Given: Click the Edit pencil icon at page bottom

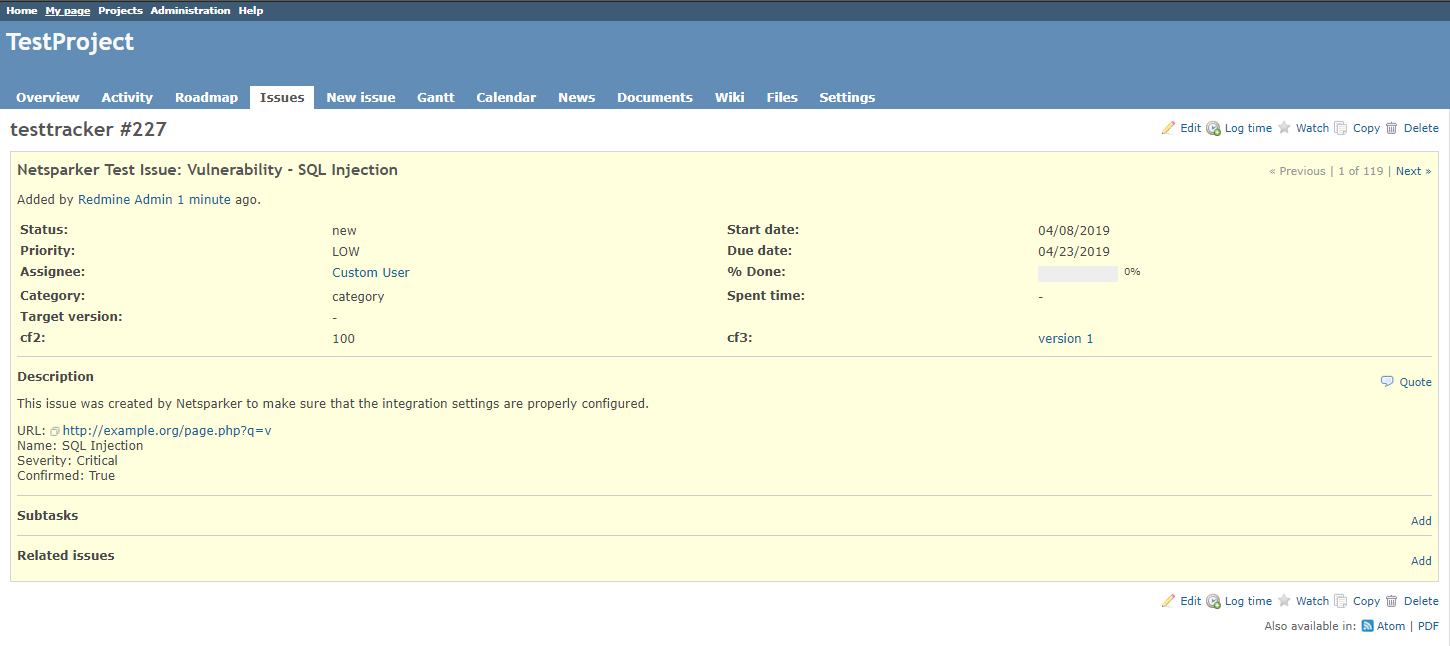Looking at the screenshot, I should [1168, 600].
